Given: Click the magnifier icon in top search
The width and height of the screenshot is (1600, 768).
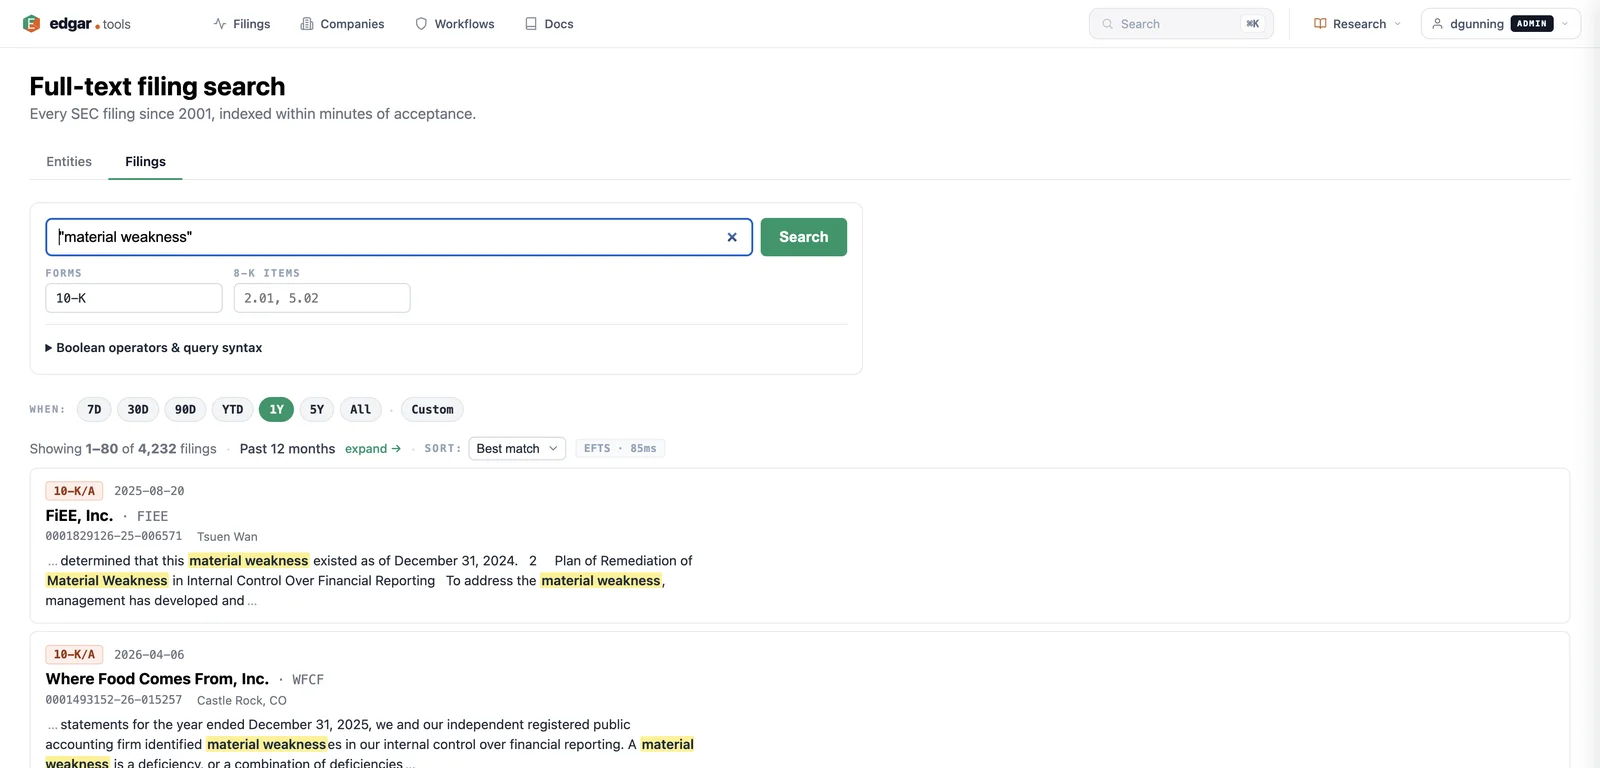Looking at the screenshot, I should pyautogui.click(x=1107, y=24).
